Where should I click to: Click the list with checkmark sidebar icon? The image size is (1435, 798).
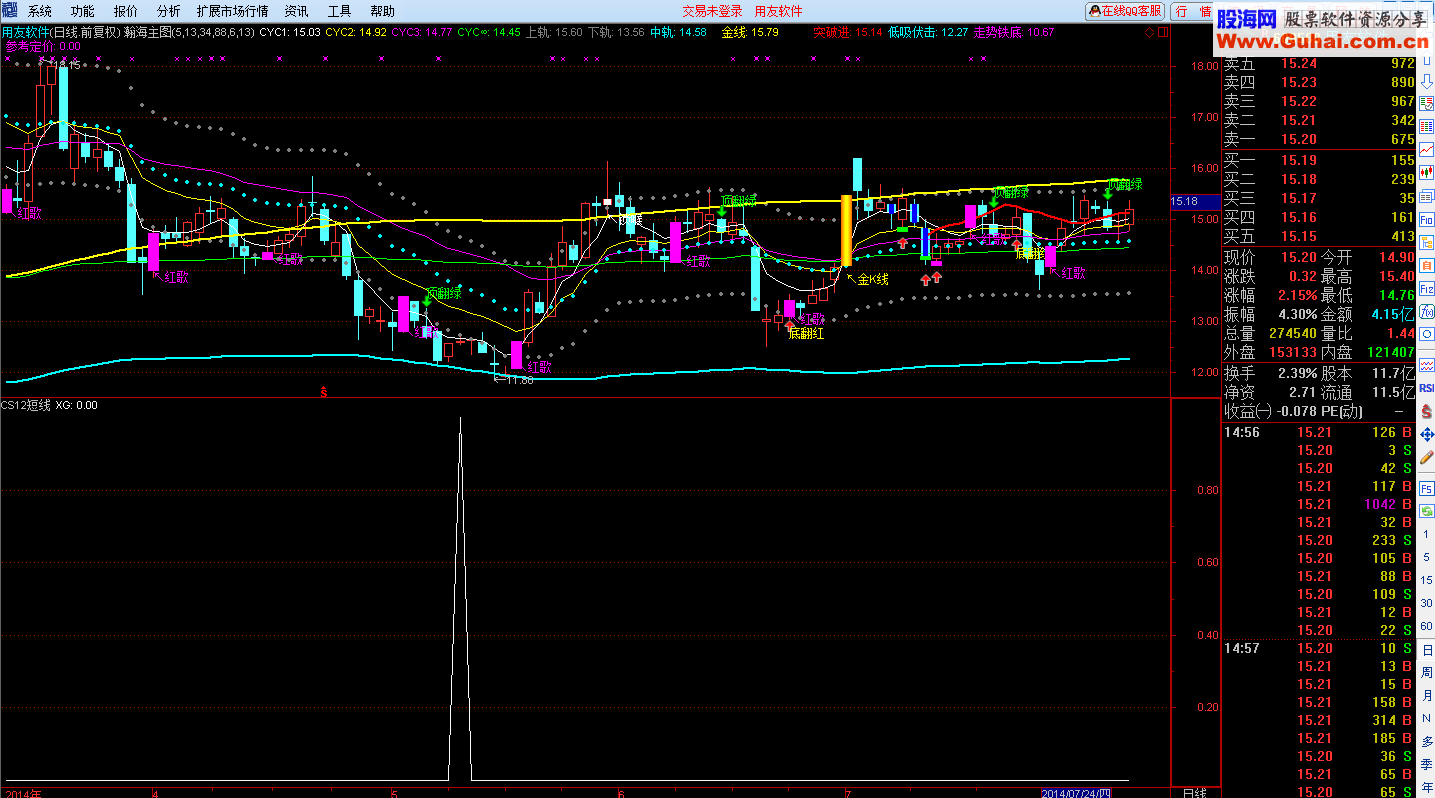pyautogui.click(x=1427, y=104)
